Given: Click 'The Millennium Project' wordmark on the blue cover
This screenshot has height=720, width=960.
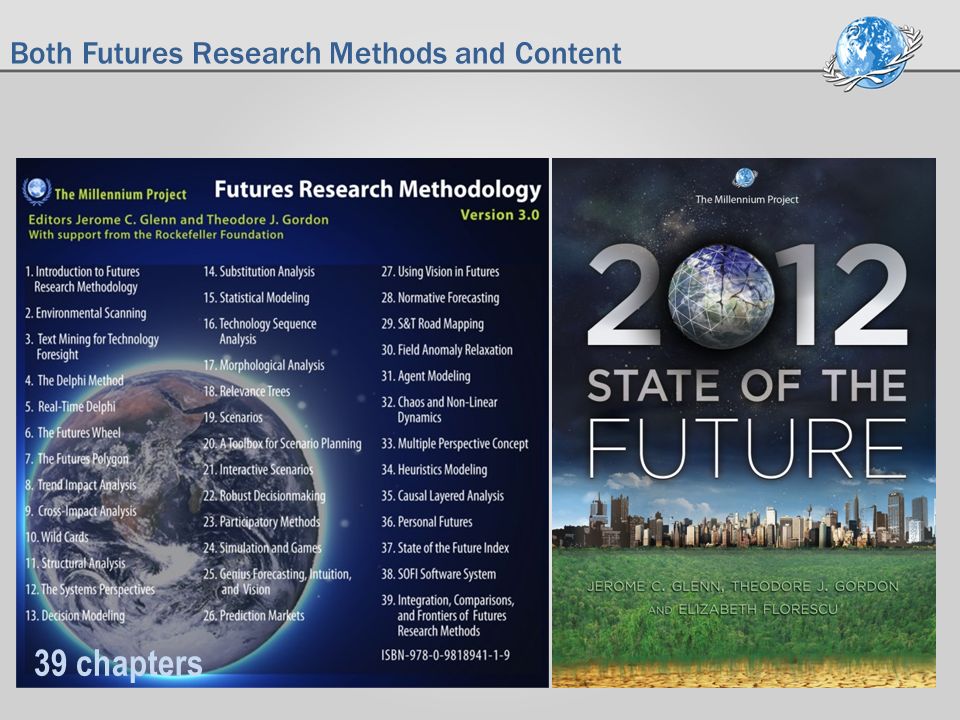Looking at the screenshot, I should coord(121,195).
